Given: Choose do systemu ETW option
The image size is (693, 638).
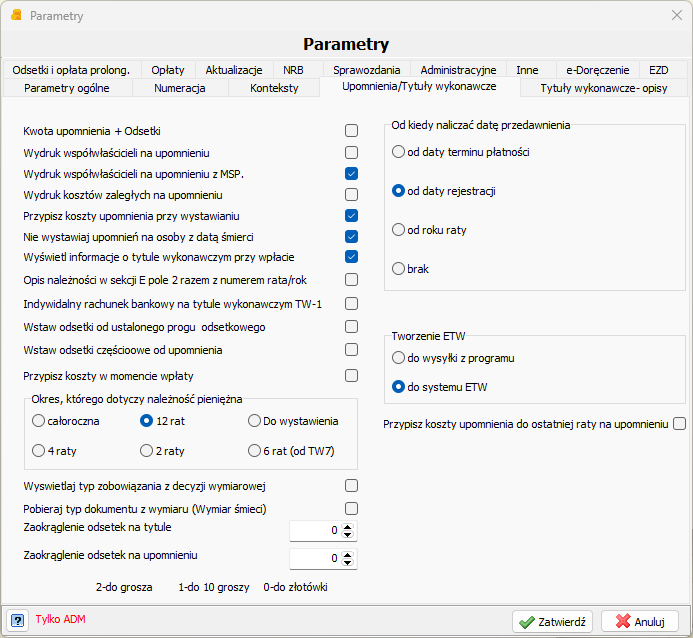Looking at the screenshot, I should pos(398,387).
